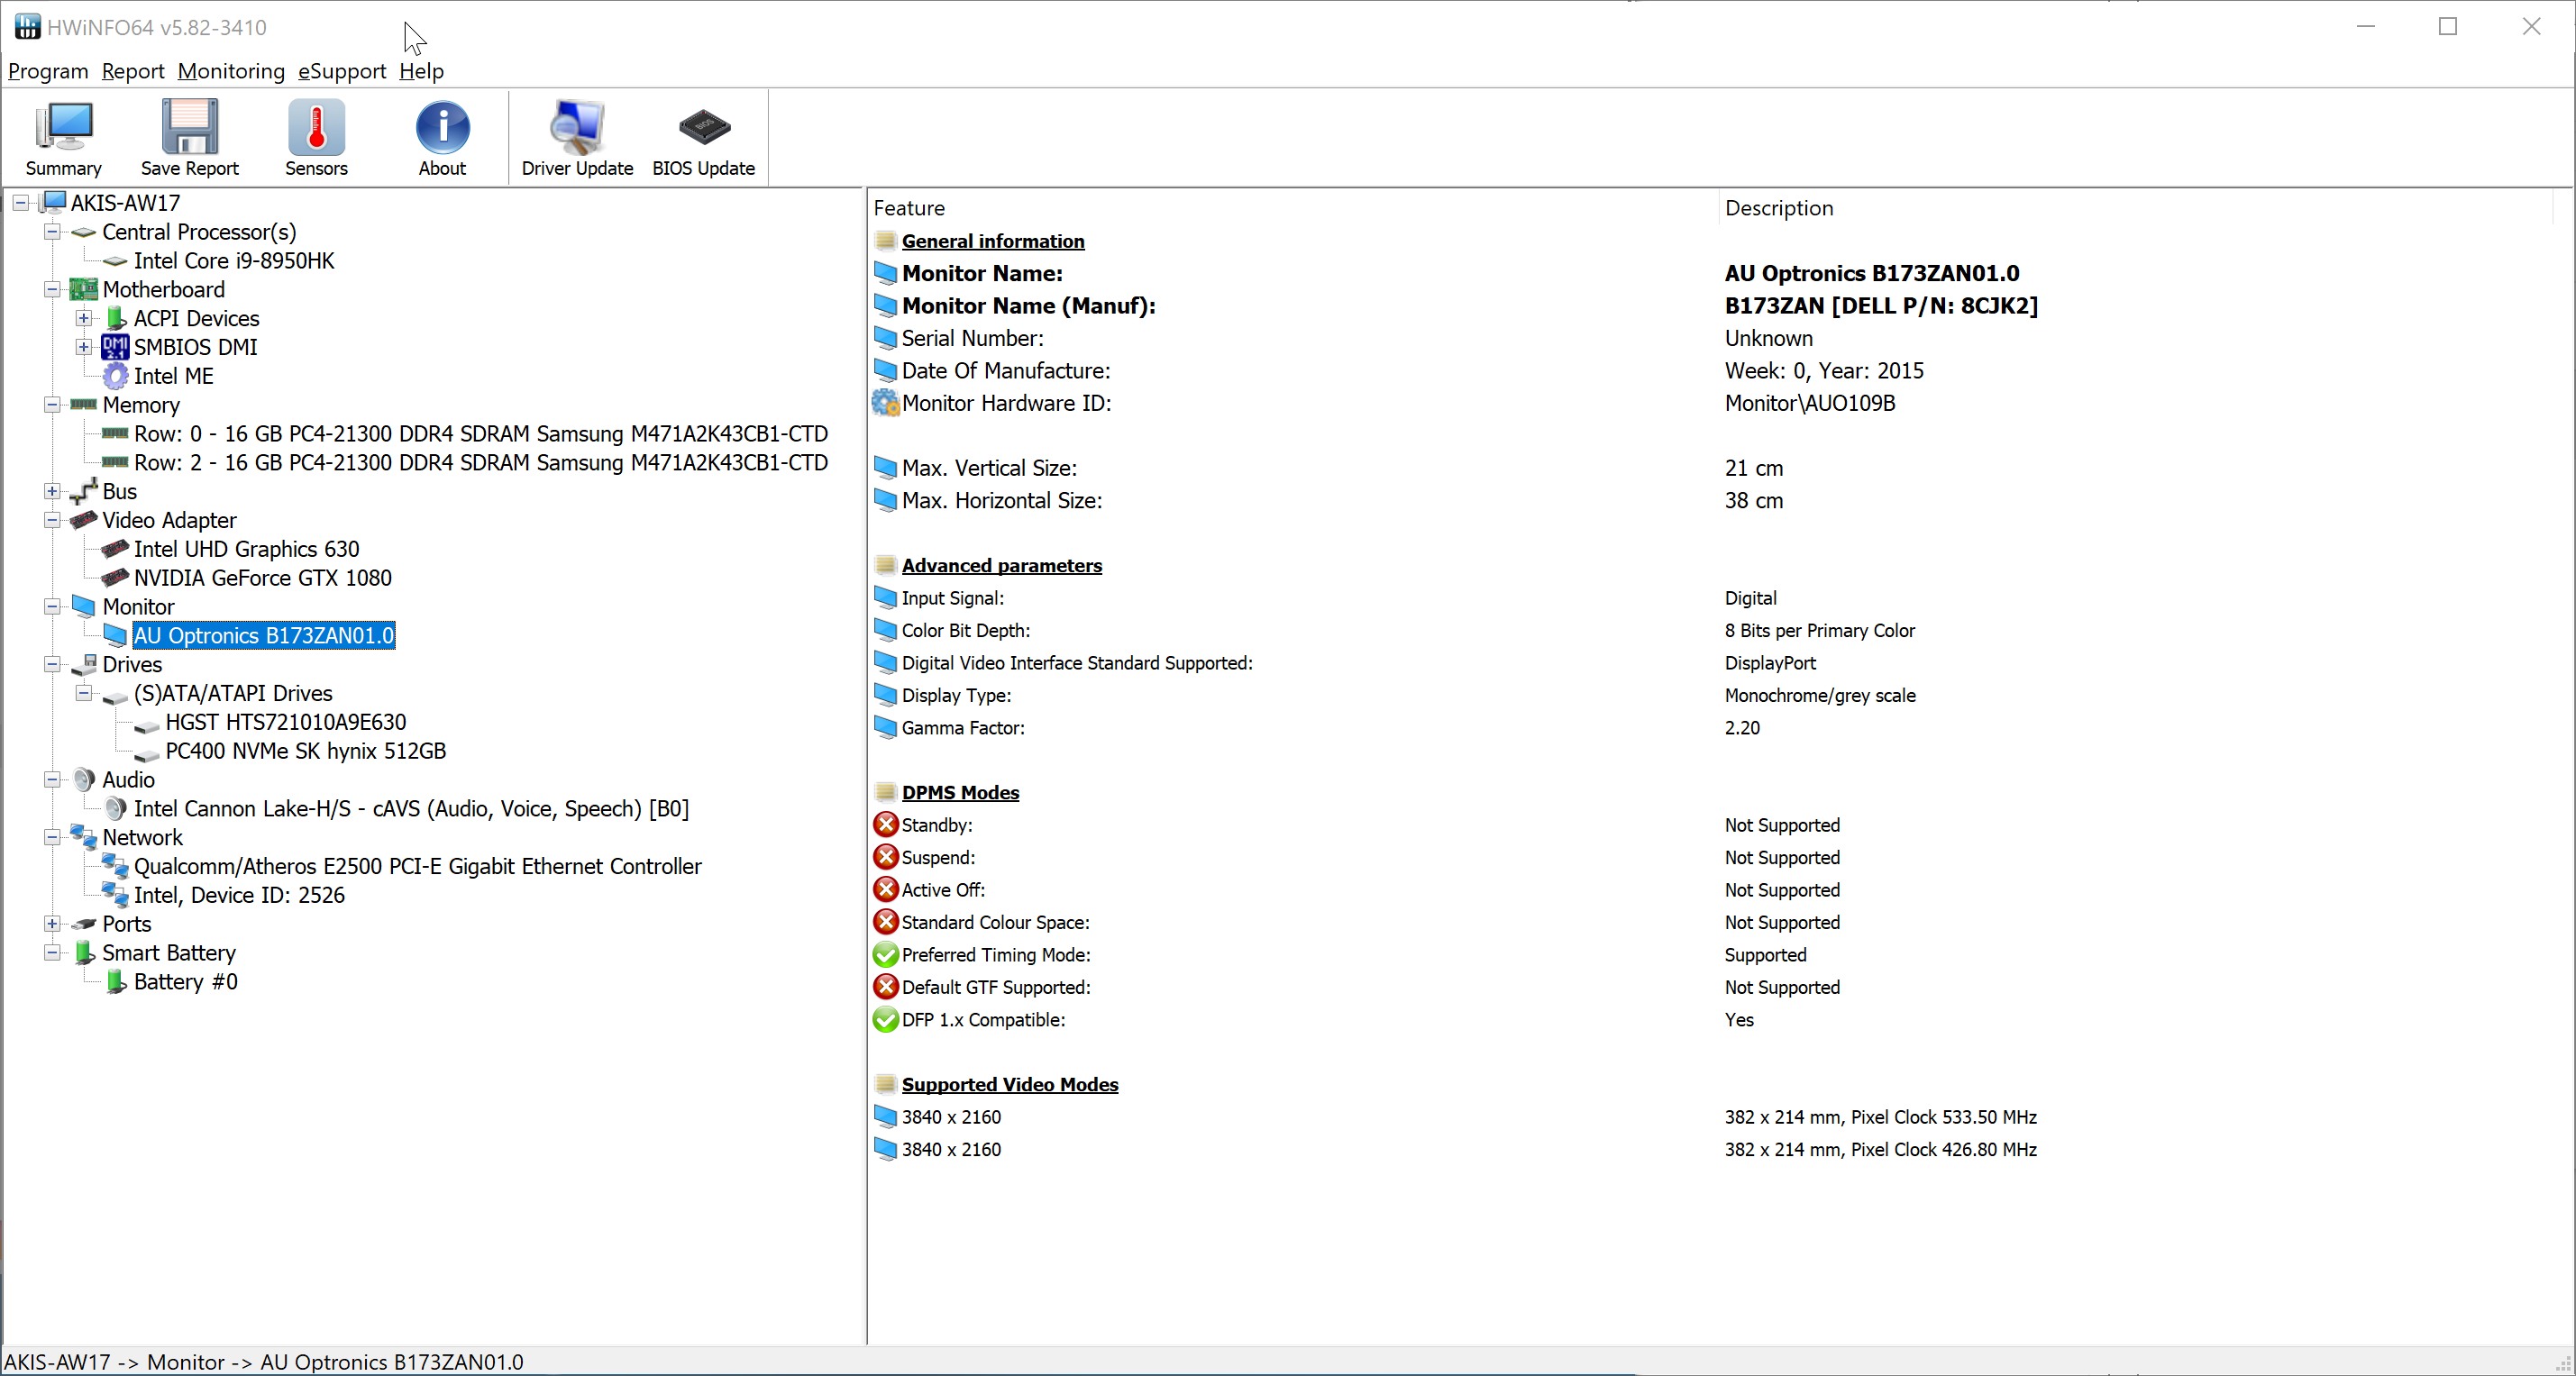Expand the Bus node

(52, 491)
